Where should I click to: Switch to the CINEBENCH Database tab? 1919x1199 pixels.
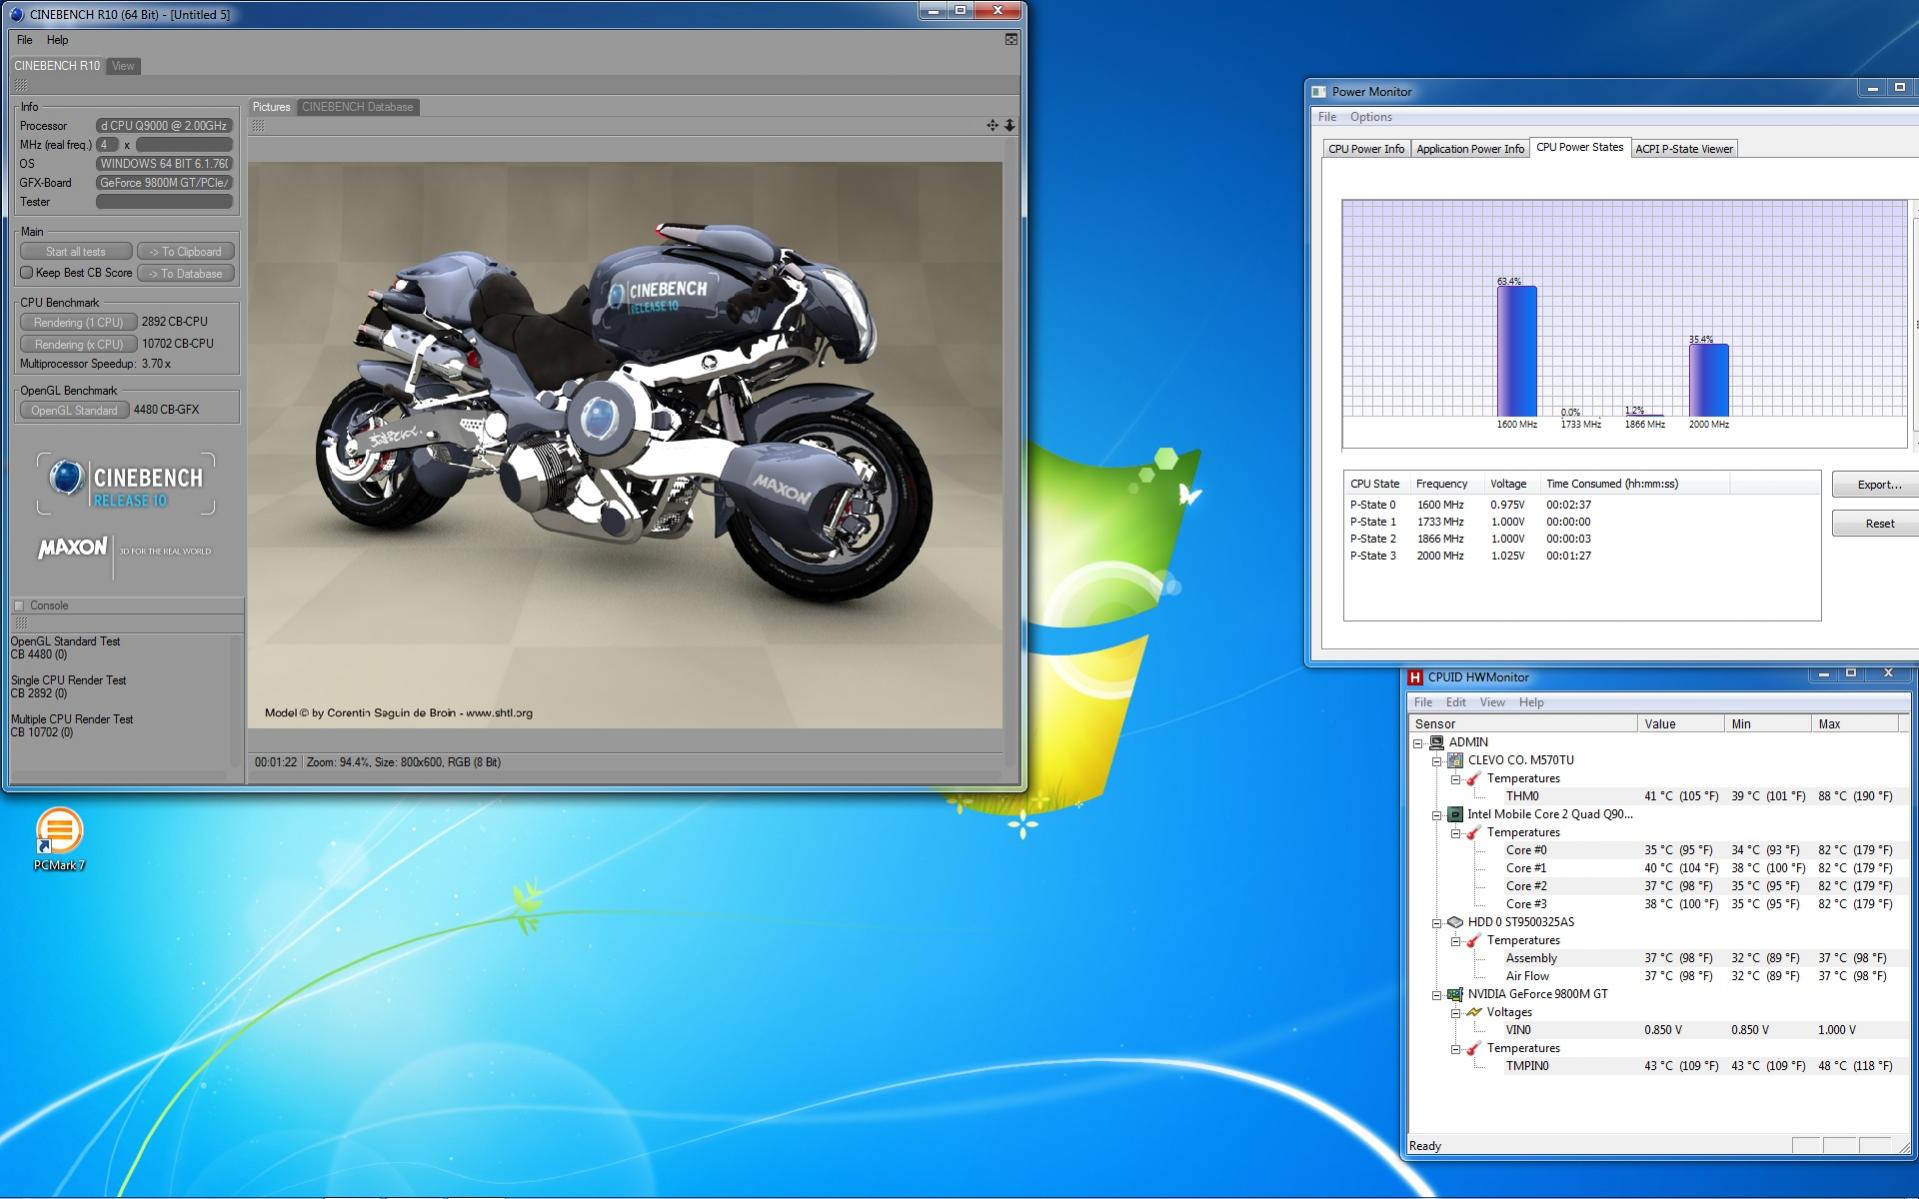coord(357,107)
